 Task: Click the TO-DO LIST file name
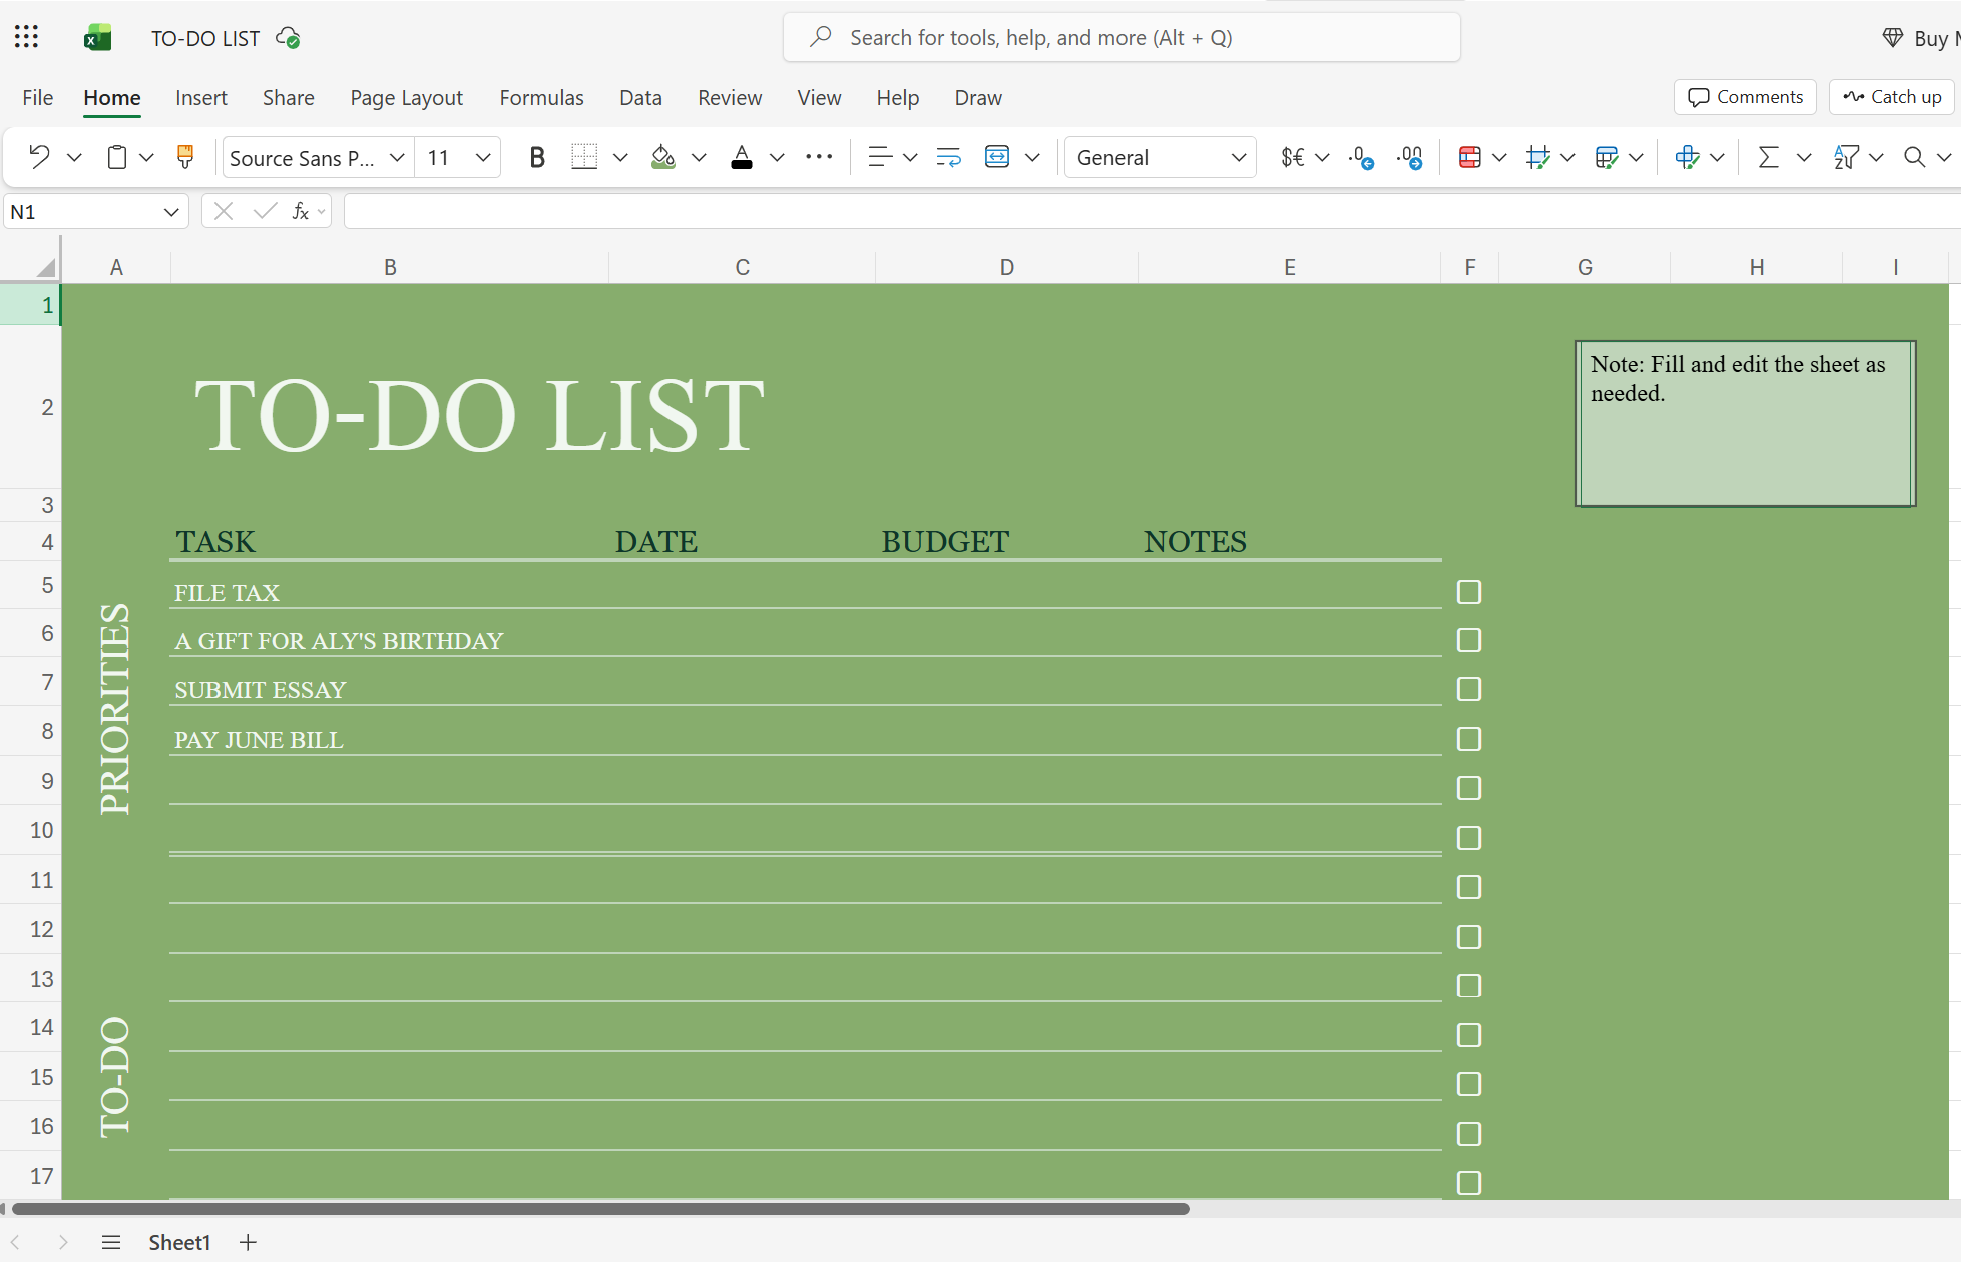pos(205,38)
